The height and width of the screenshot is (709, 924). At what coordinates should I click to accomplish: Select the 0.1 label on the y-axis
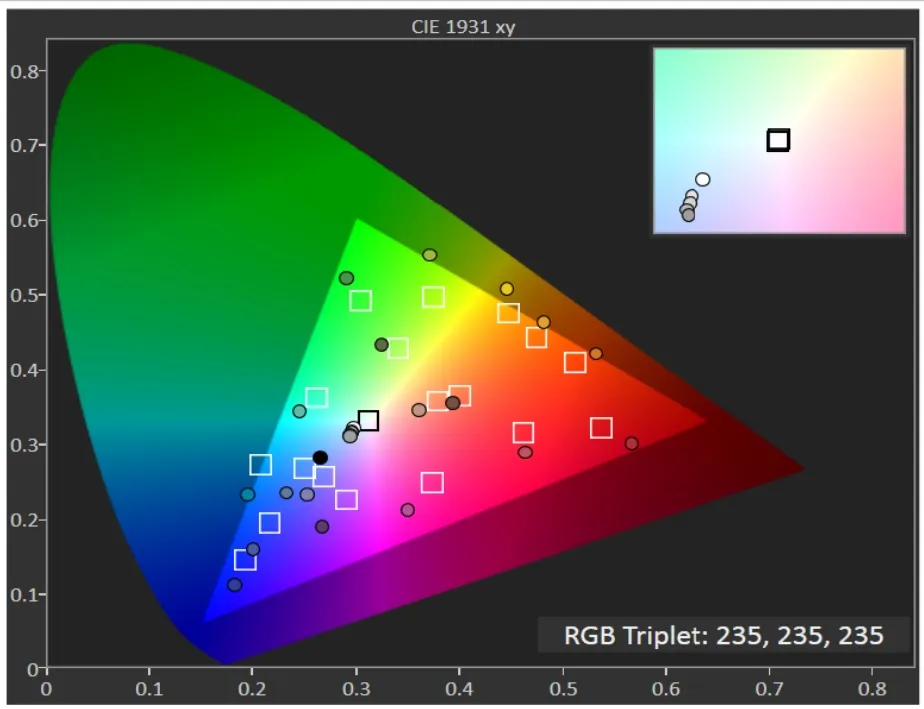point(24,594)
